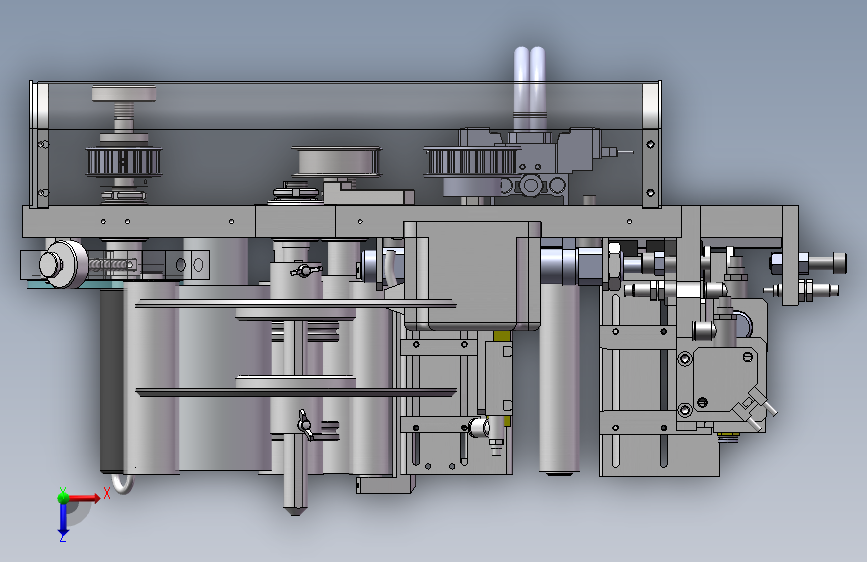Select the upper wing nut on the vertical shaft

coord(305,270)
